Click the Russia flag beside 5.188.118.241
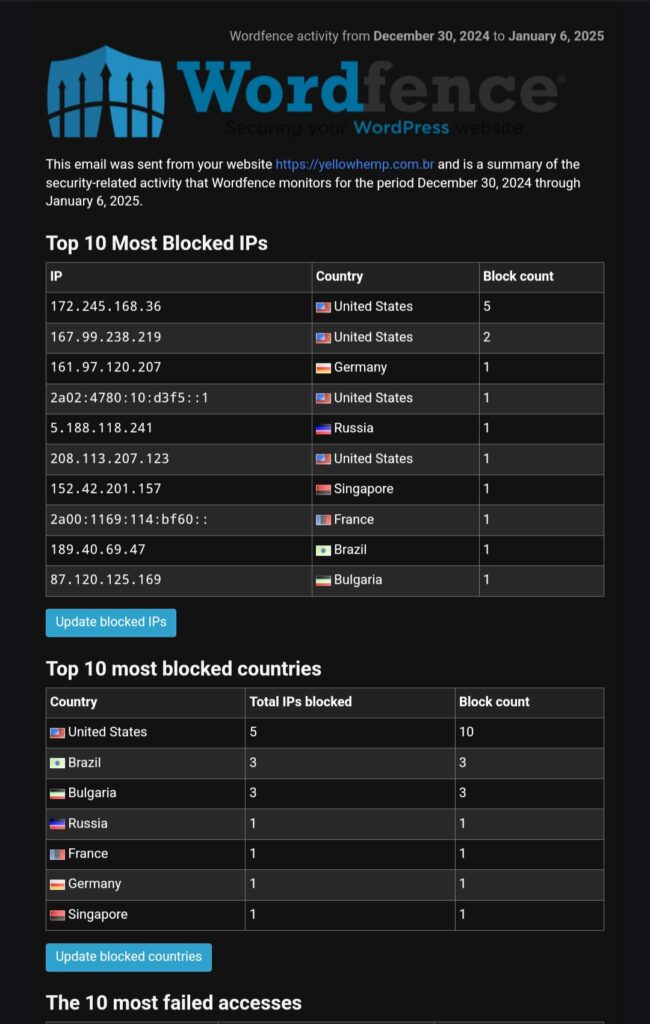The width and height of the screenshot is (650, 1024). coord(323,429)
